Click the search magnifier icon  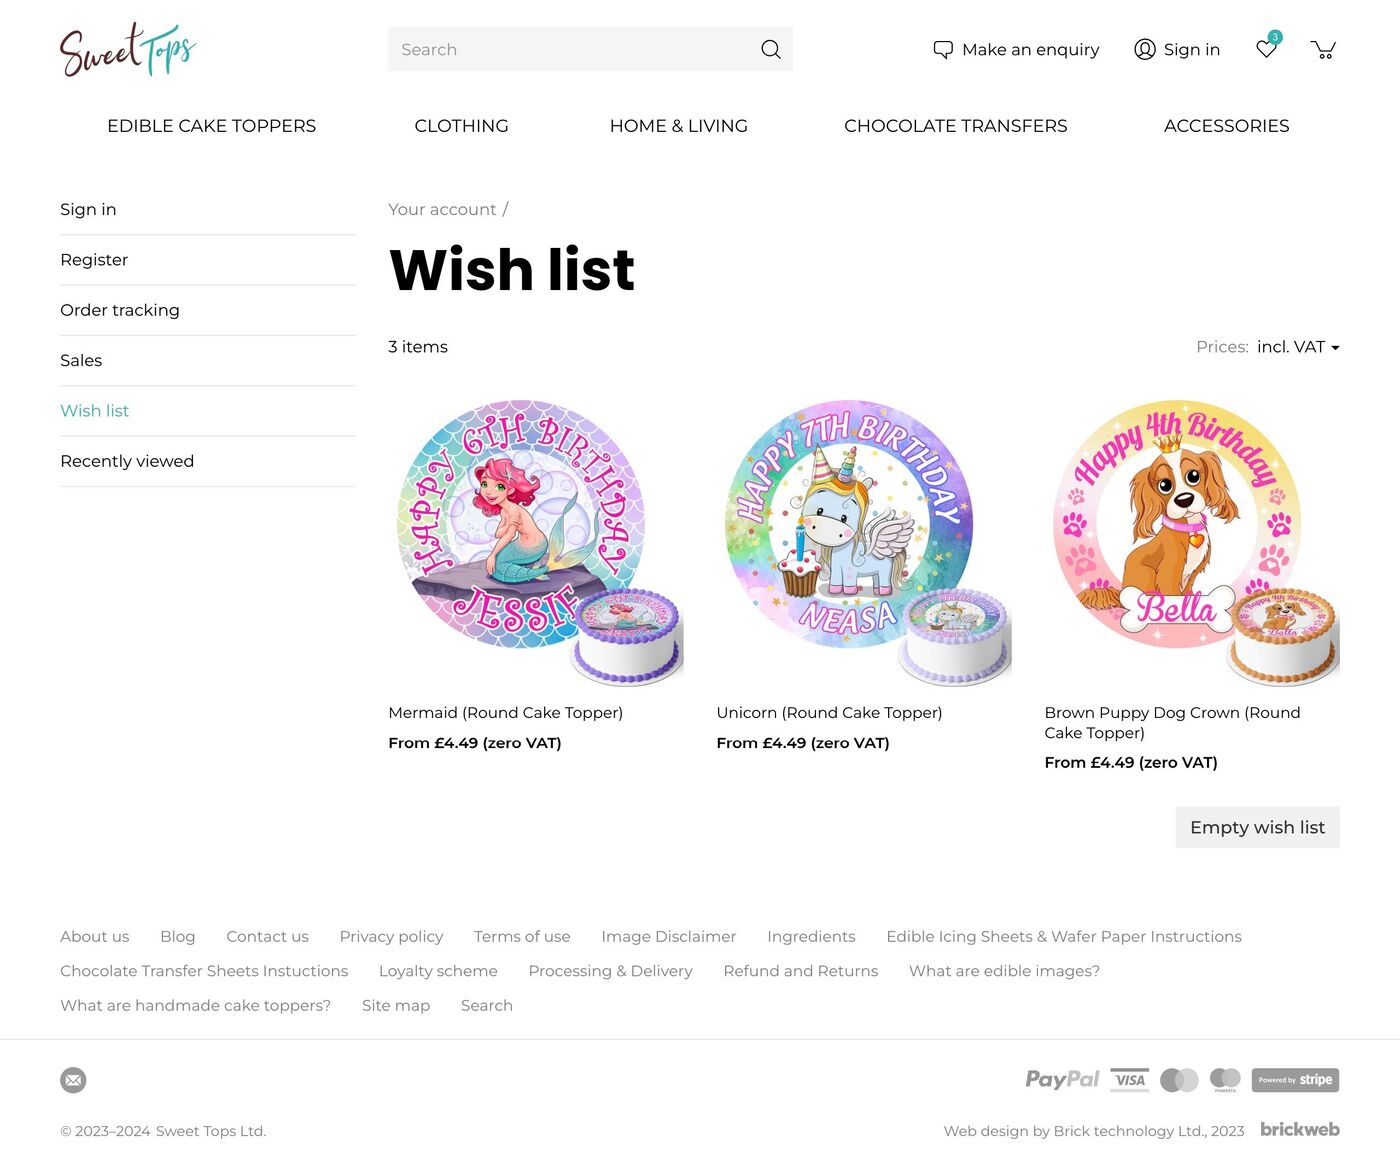(x=770, y=49)
